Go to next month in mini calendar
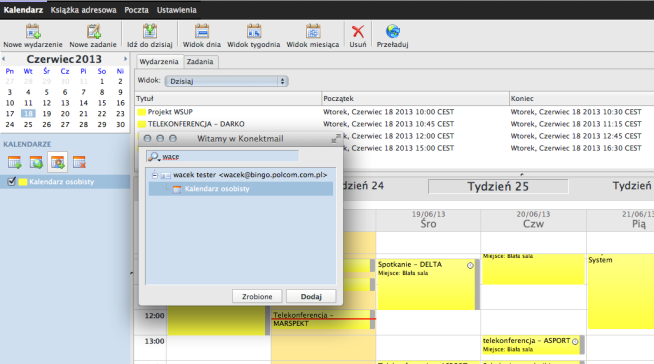 [x=125, y=59]
